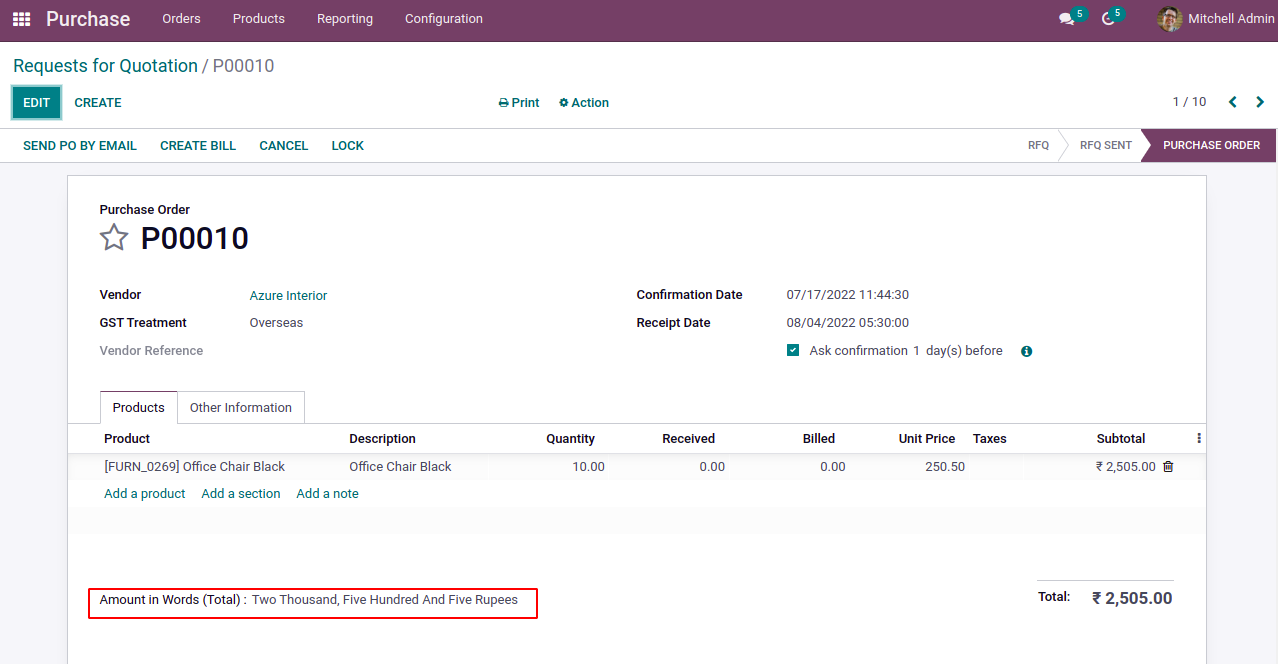Open the optional columns kebab menu
Viewport: 1278px width, 664px height.
tap(1199, 439)
